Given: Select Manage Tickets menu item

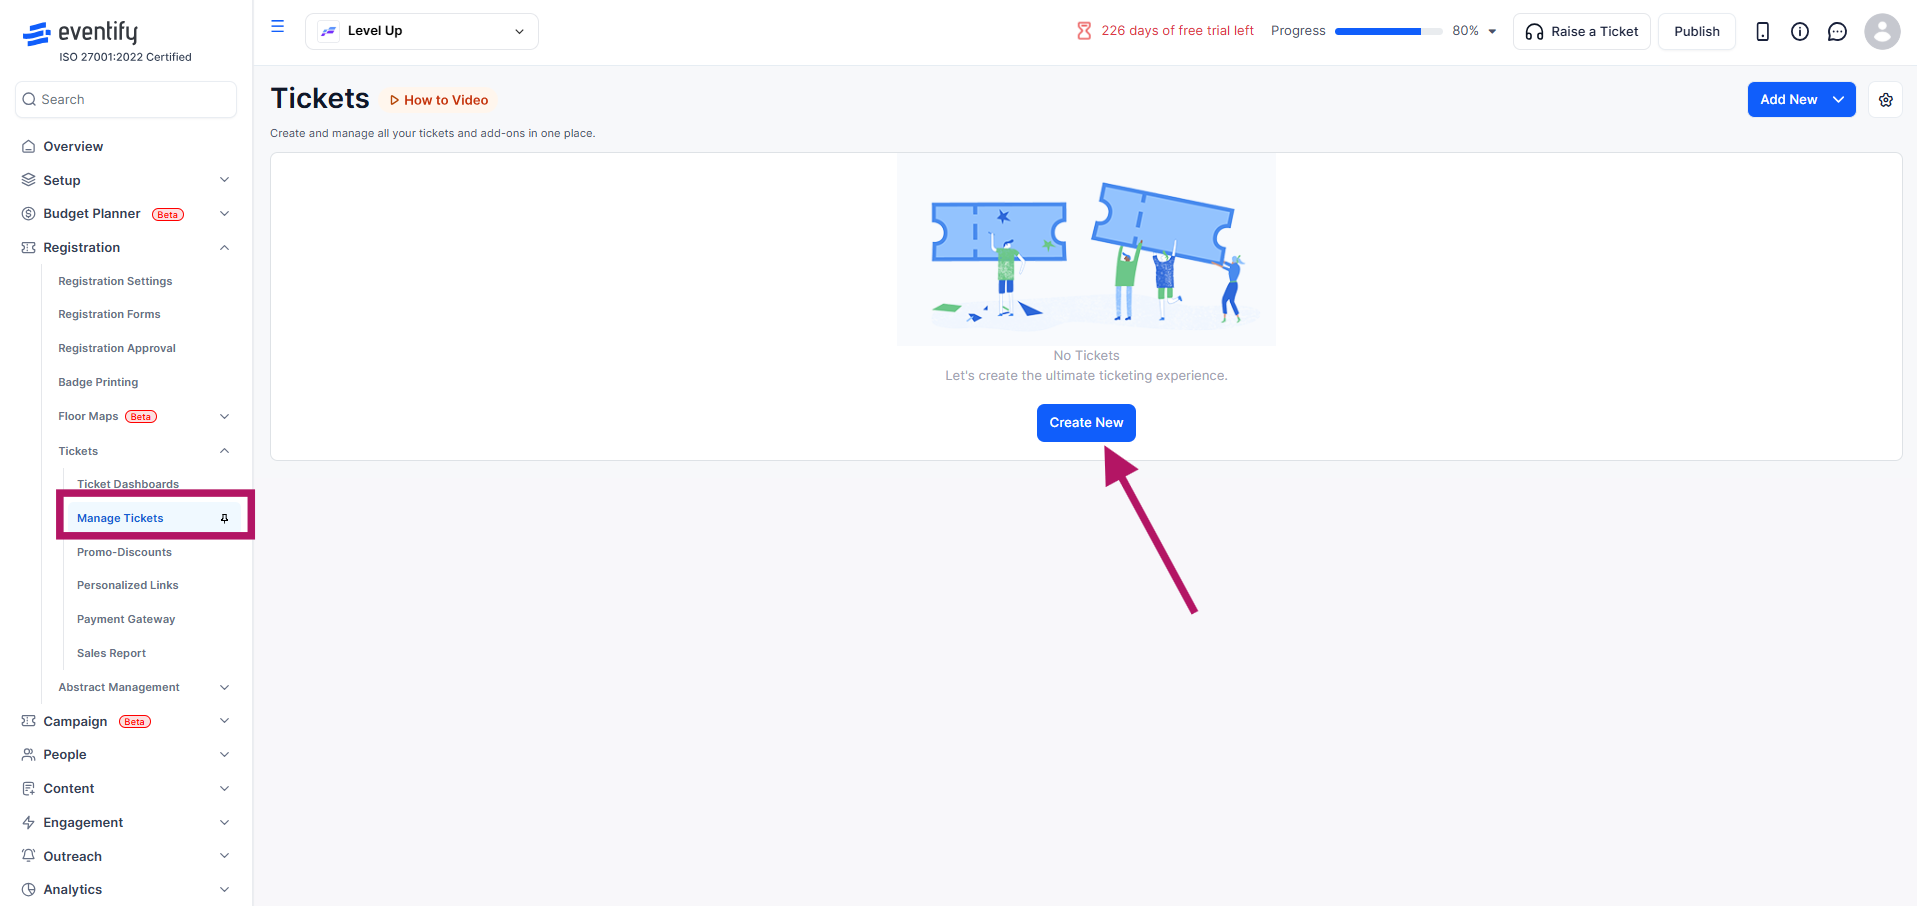Looking at the screenshot, I should point(120,518).
